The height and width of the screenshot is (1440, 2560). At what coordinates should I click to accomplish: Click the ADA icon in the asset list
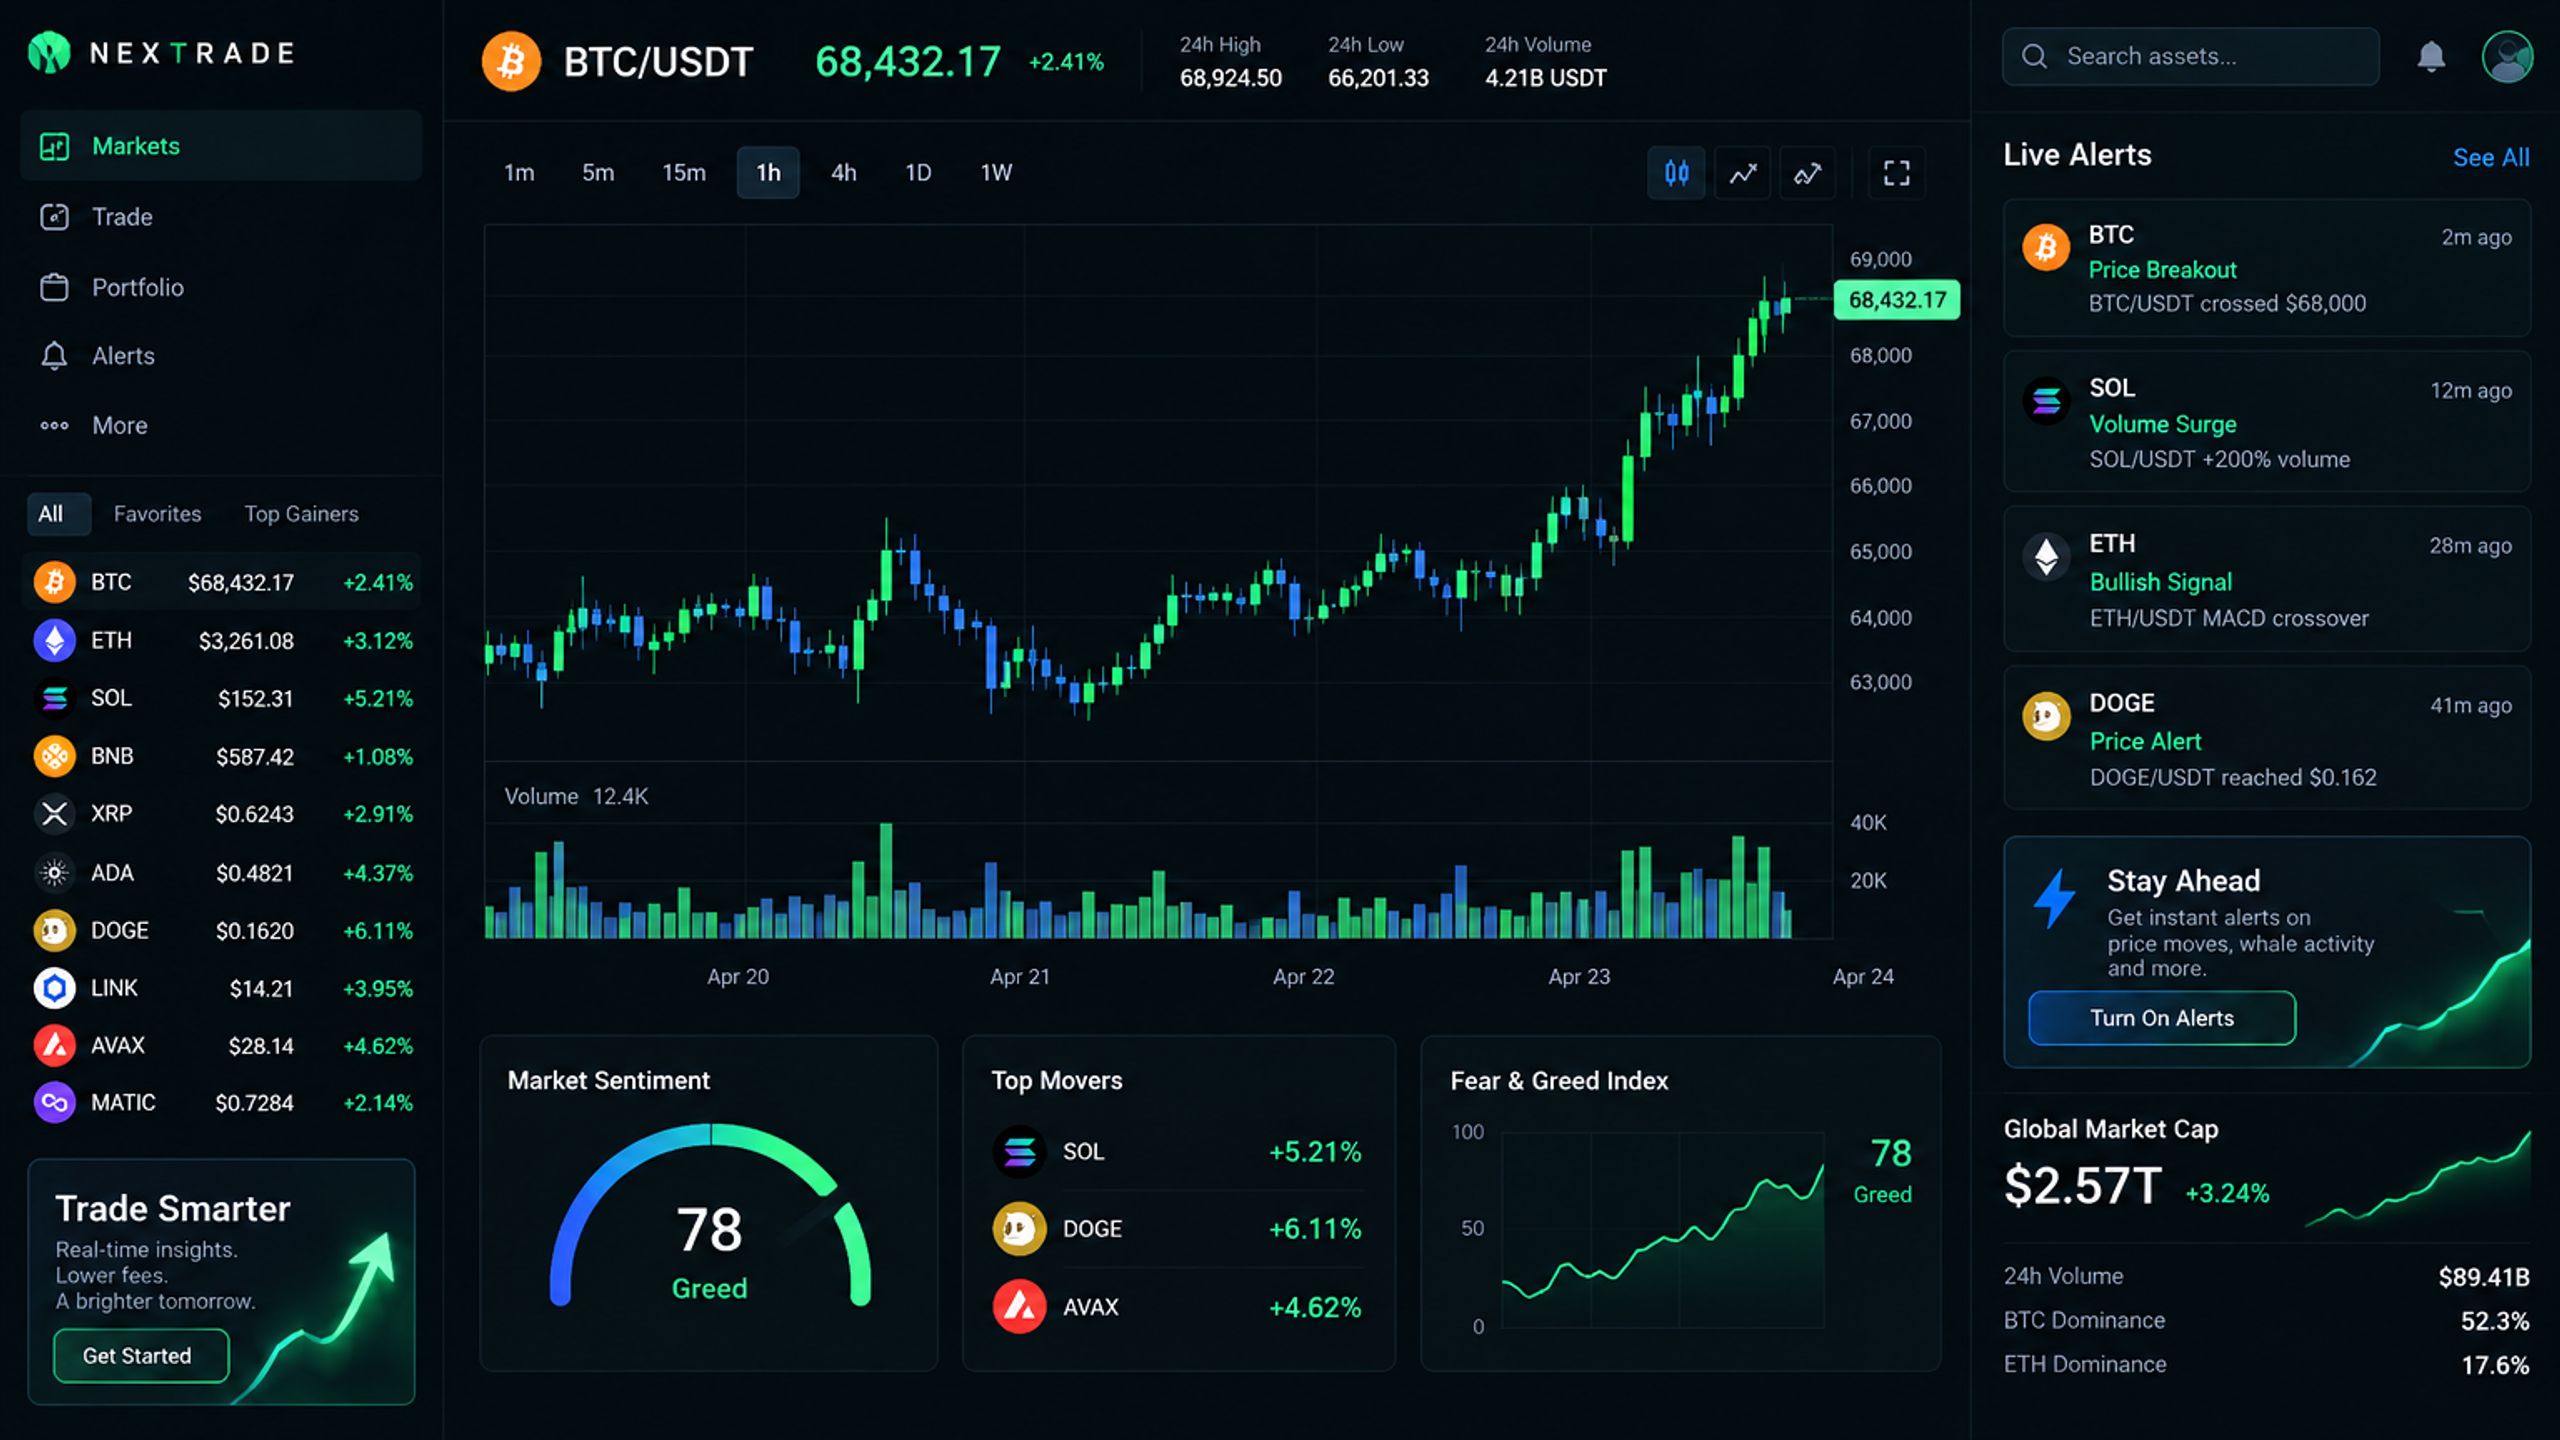coord(54,873)
